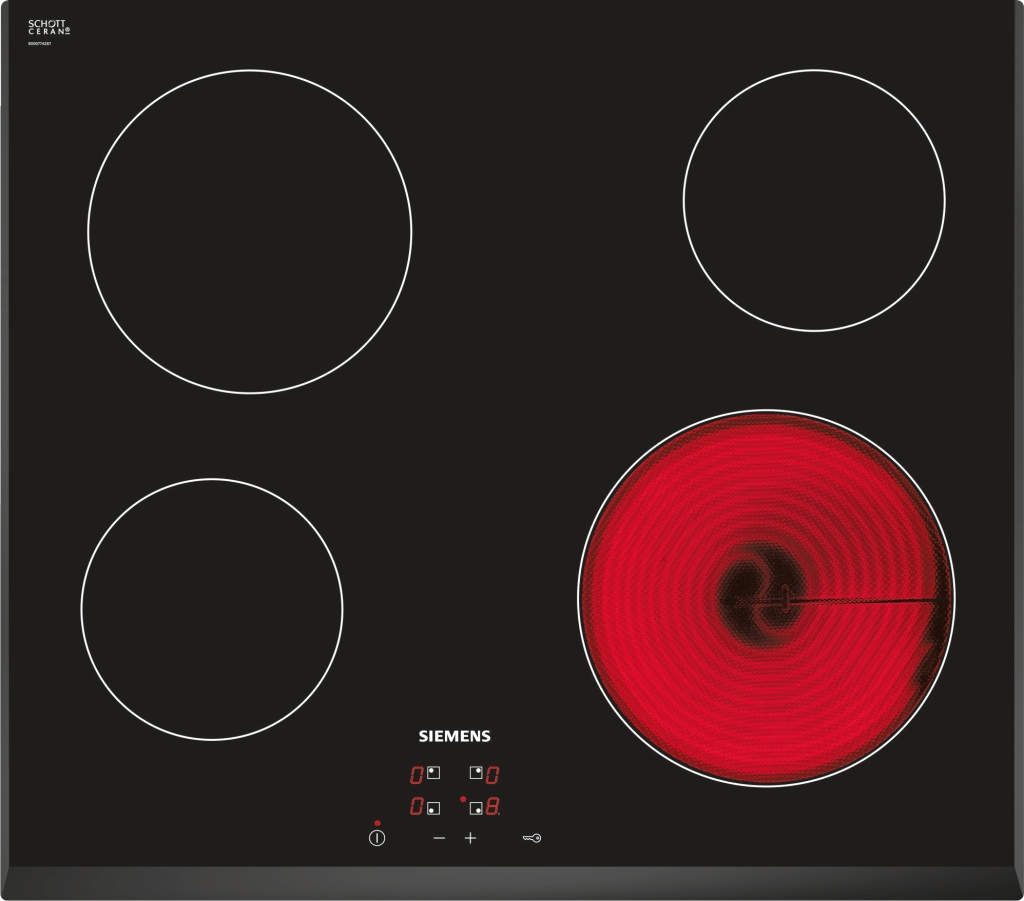Select the rear-right zone selector icon
Image resolution: width=1024 pixels, height=901 pixels.
click(x=476, y=773)
